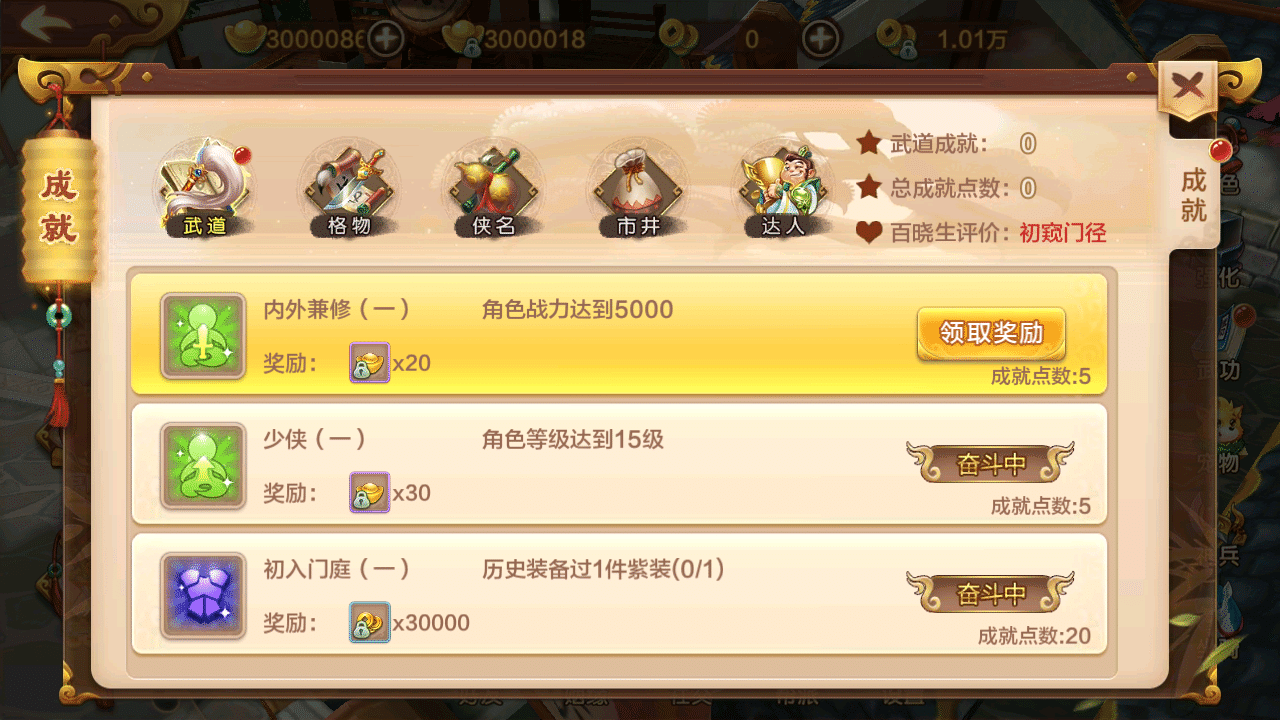
Task: Open the 成就 side tab on right
Action: click(1194, 194)
